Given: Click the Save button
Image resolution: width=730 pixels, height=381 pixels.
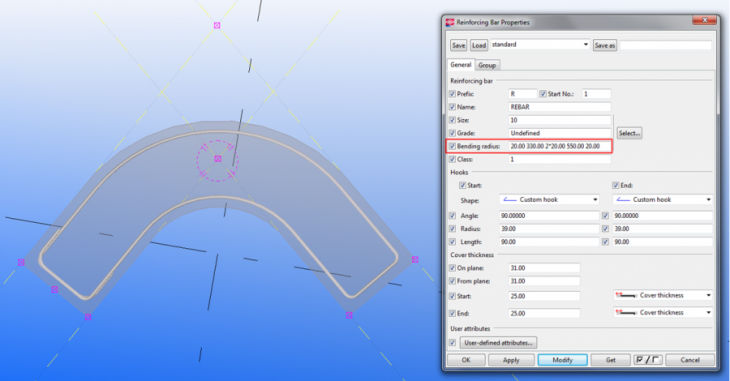Looking at the screenshot, I should (x=459, y=45).
